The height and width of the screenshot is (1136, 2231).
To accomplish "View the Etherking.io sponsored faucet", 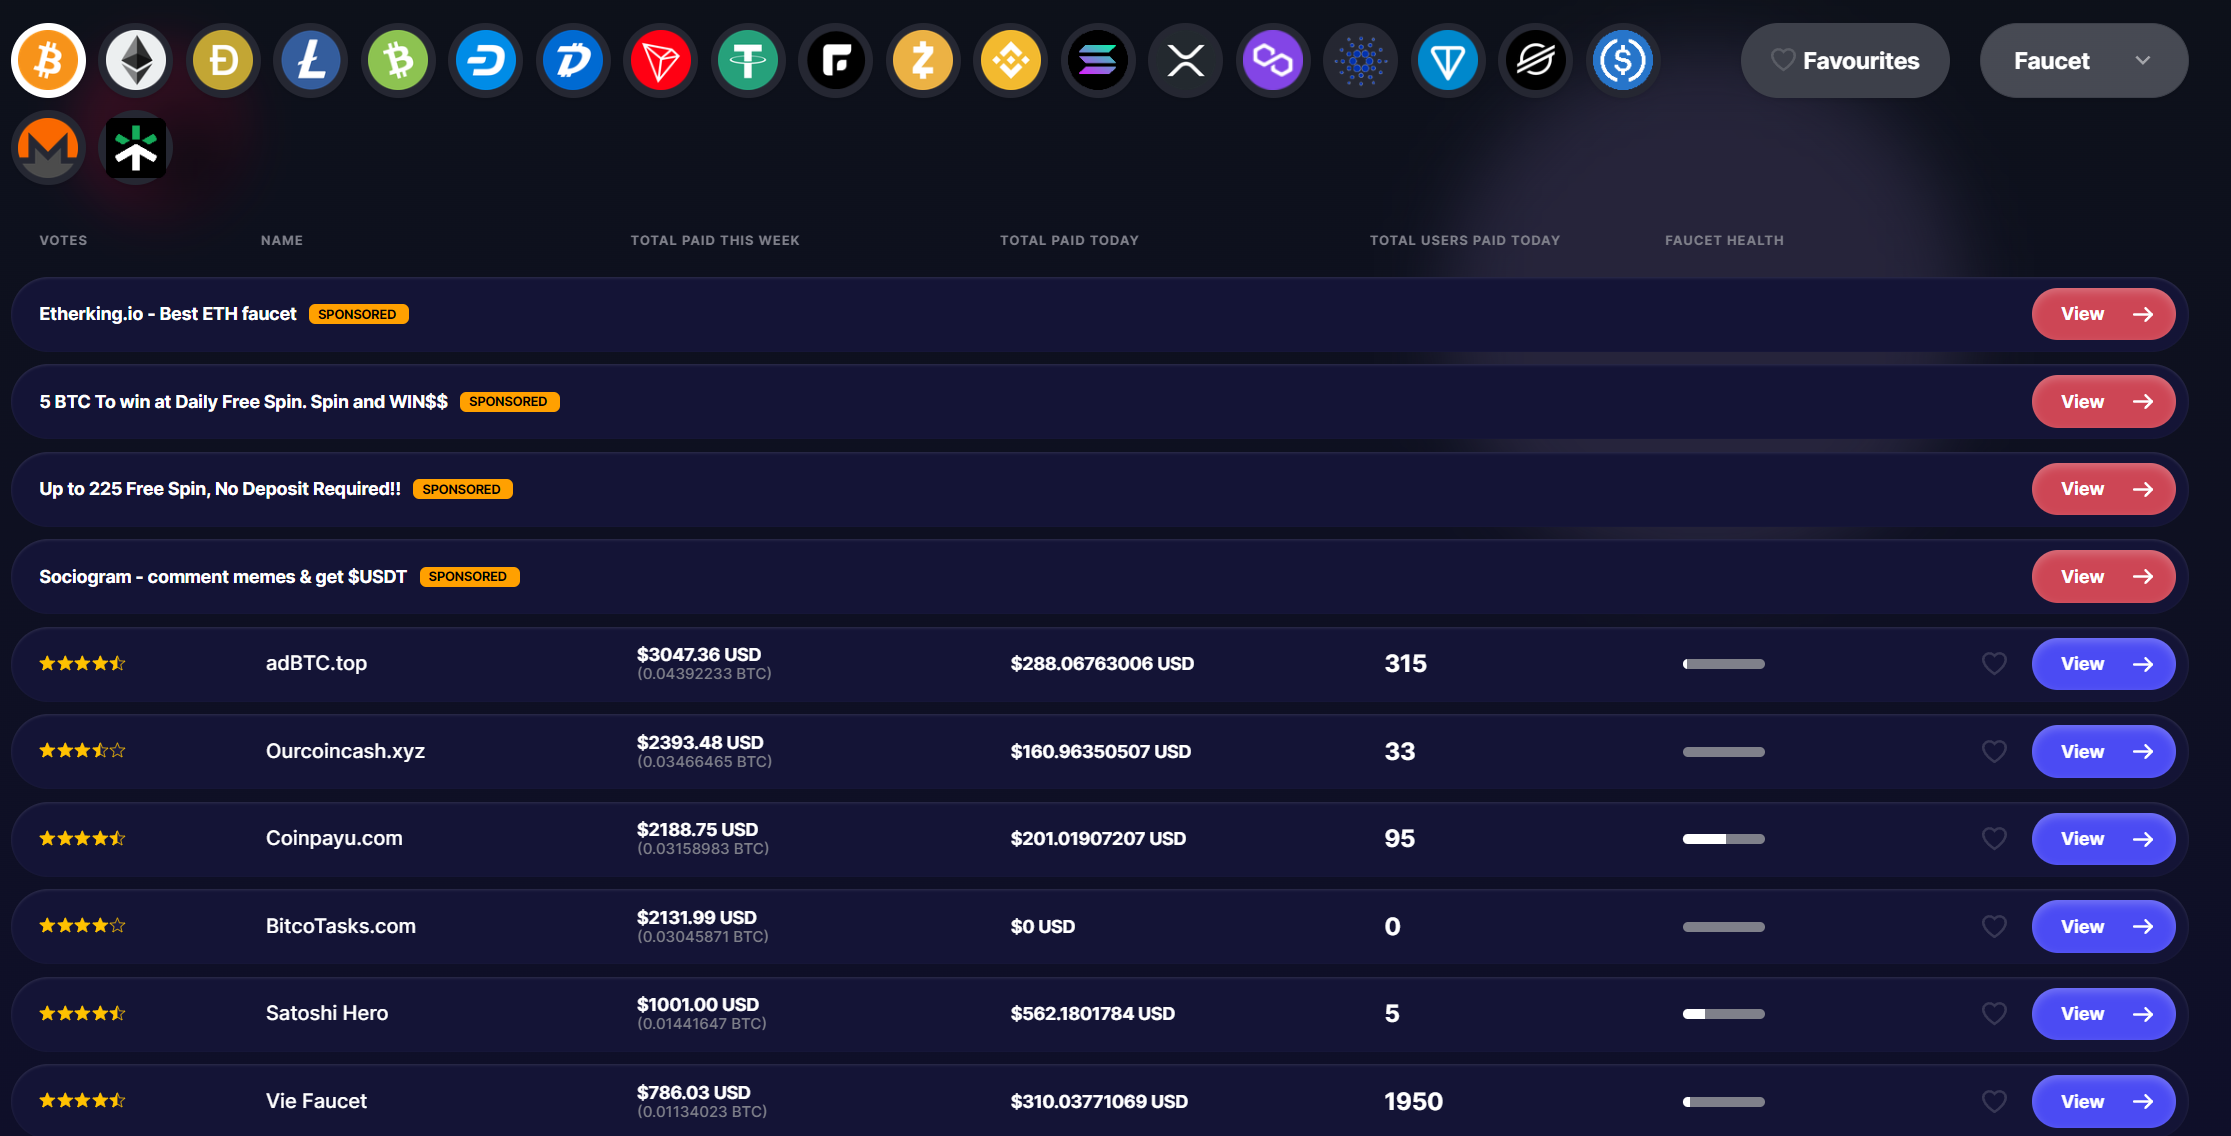I will click(x=2102, y=314).
